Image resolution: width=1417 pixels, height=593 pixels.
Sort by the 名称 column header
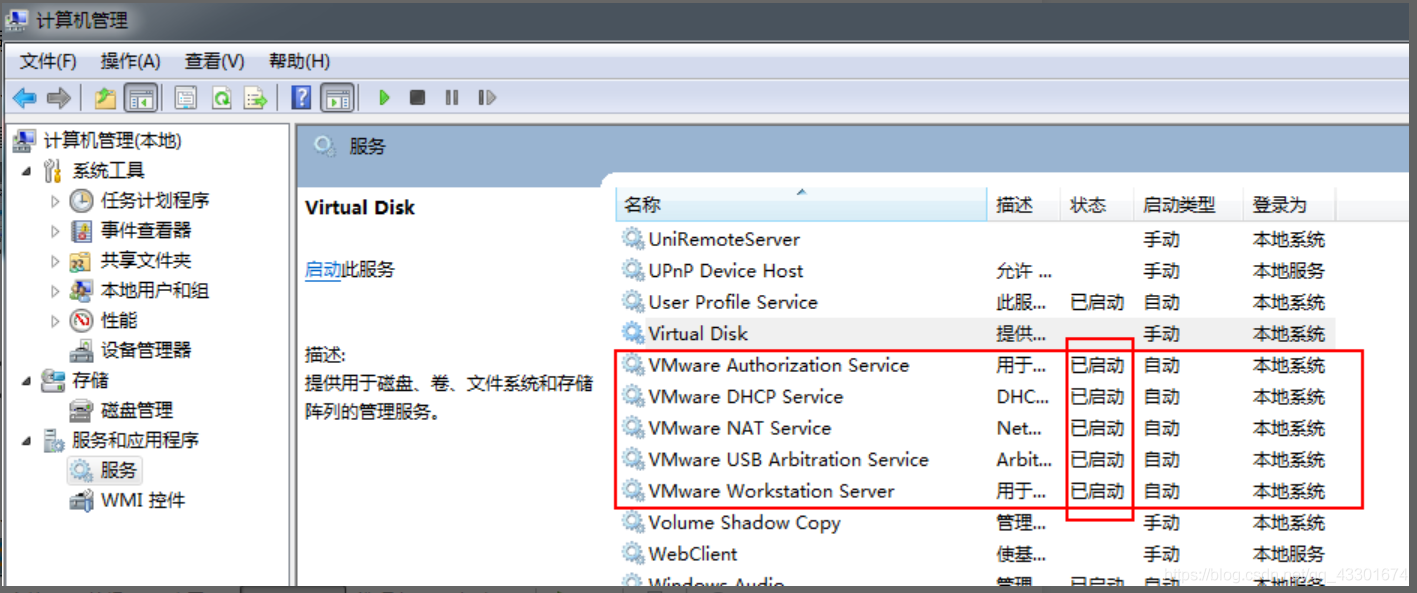[801, 205]
